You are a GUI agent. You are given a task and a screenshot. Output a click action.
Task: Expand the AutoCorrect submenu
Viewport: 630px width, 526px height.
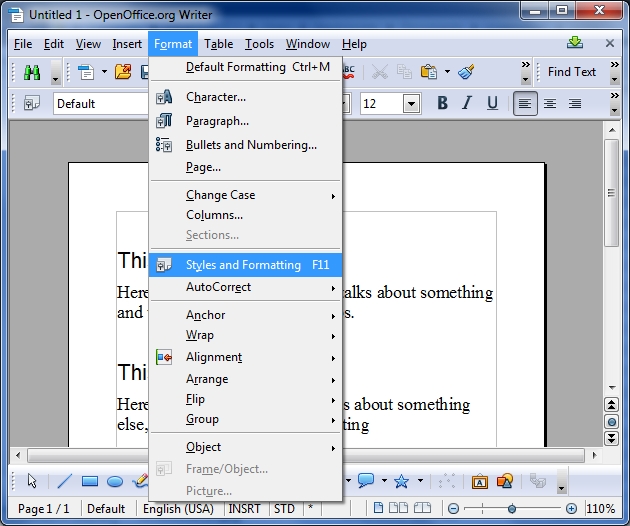click(245, 287)
